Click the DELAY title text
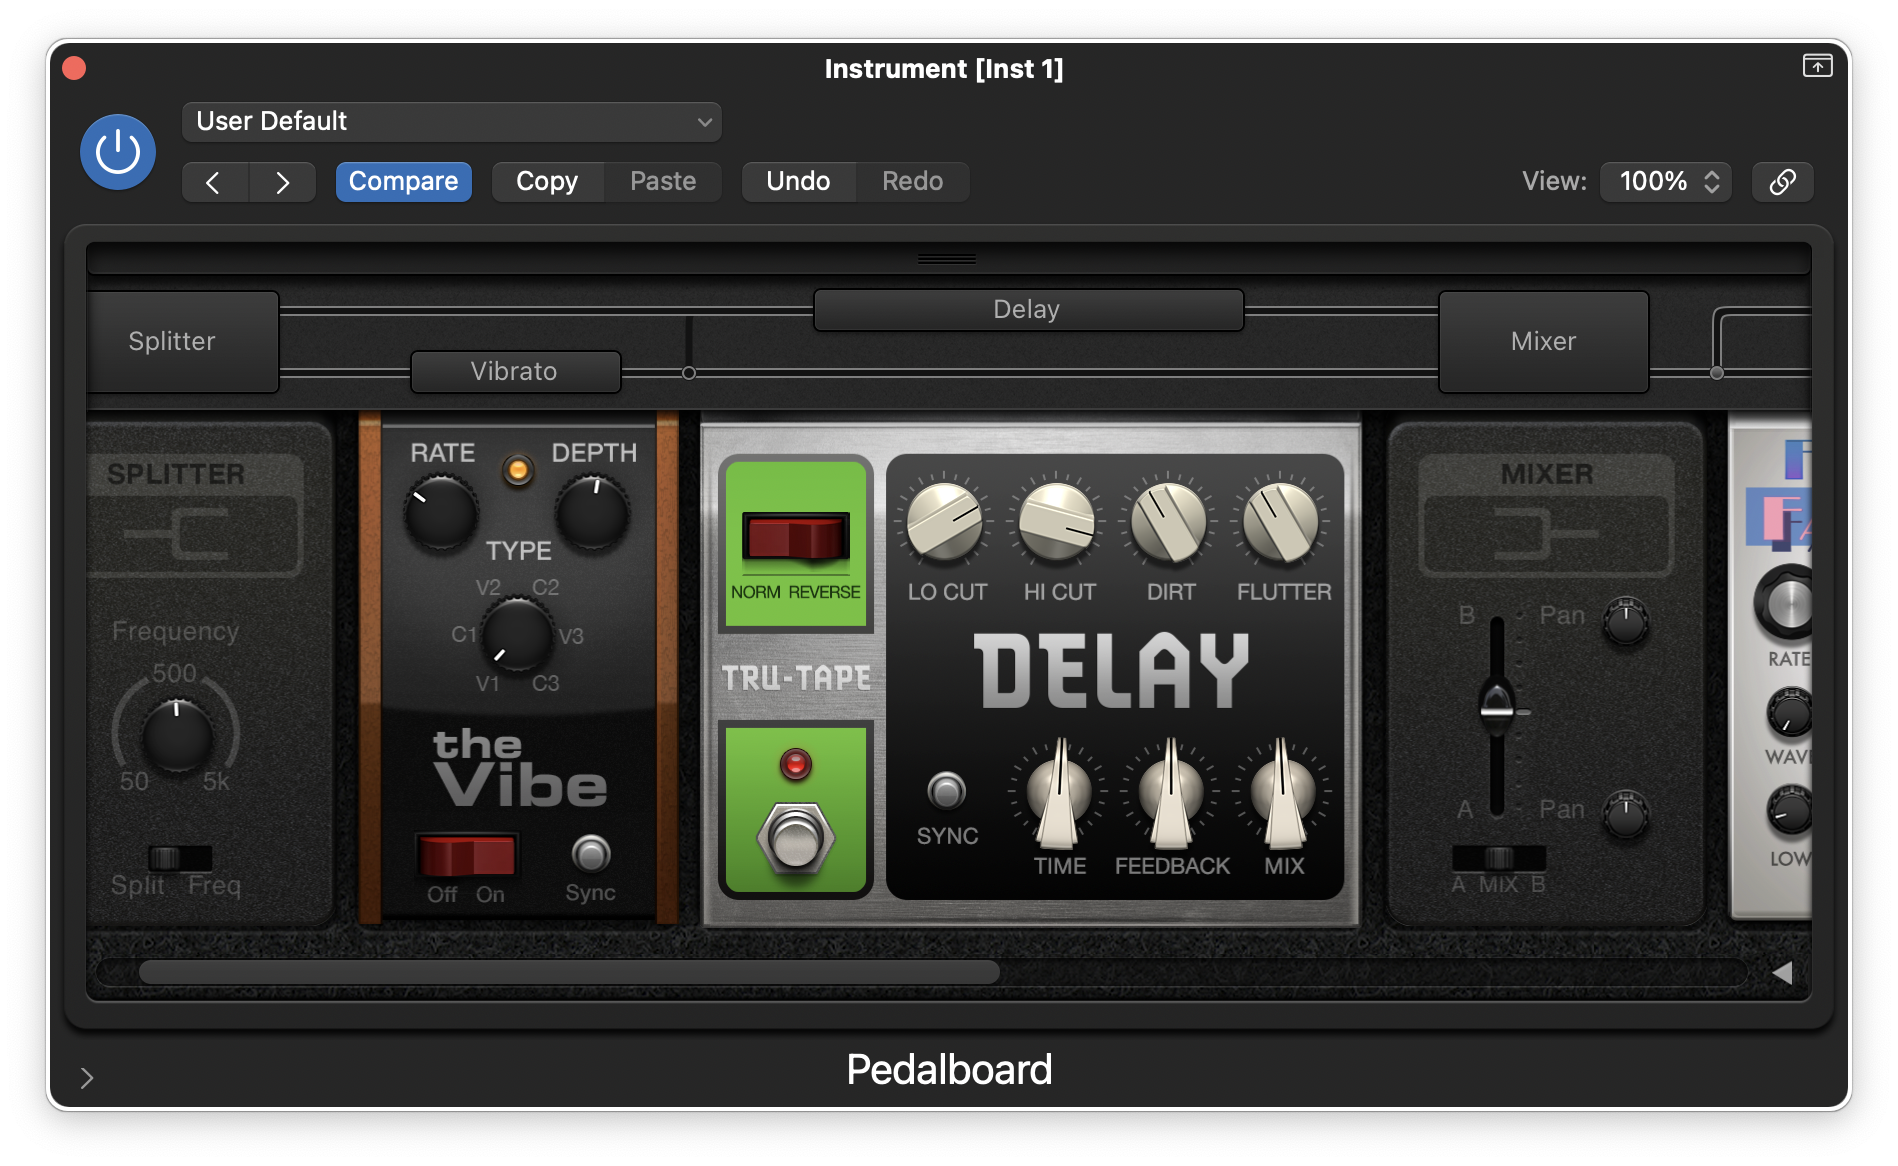The height and width of the screenshot is (1166, 1898). 1111,671
